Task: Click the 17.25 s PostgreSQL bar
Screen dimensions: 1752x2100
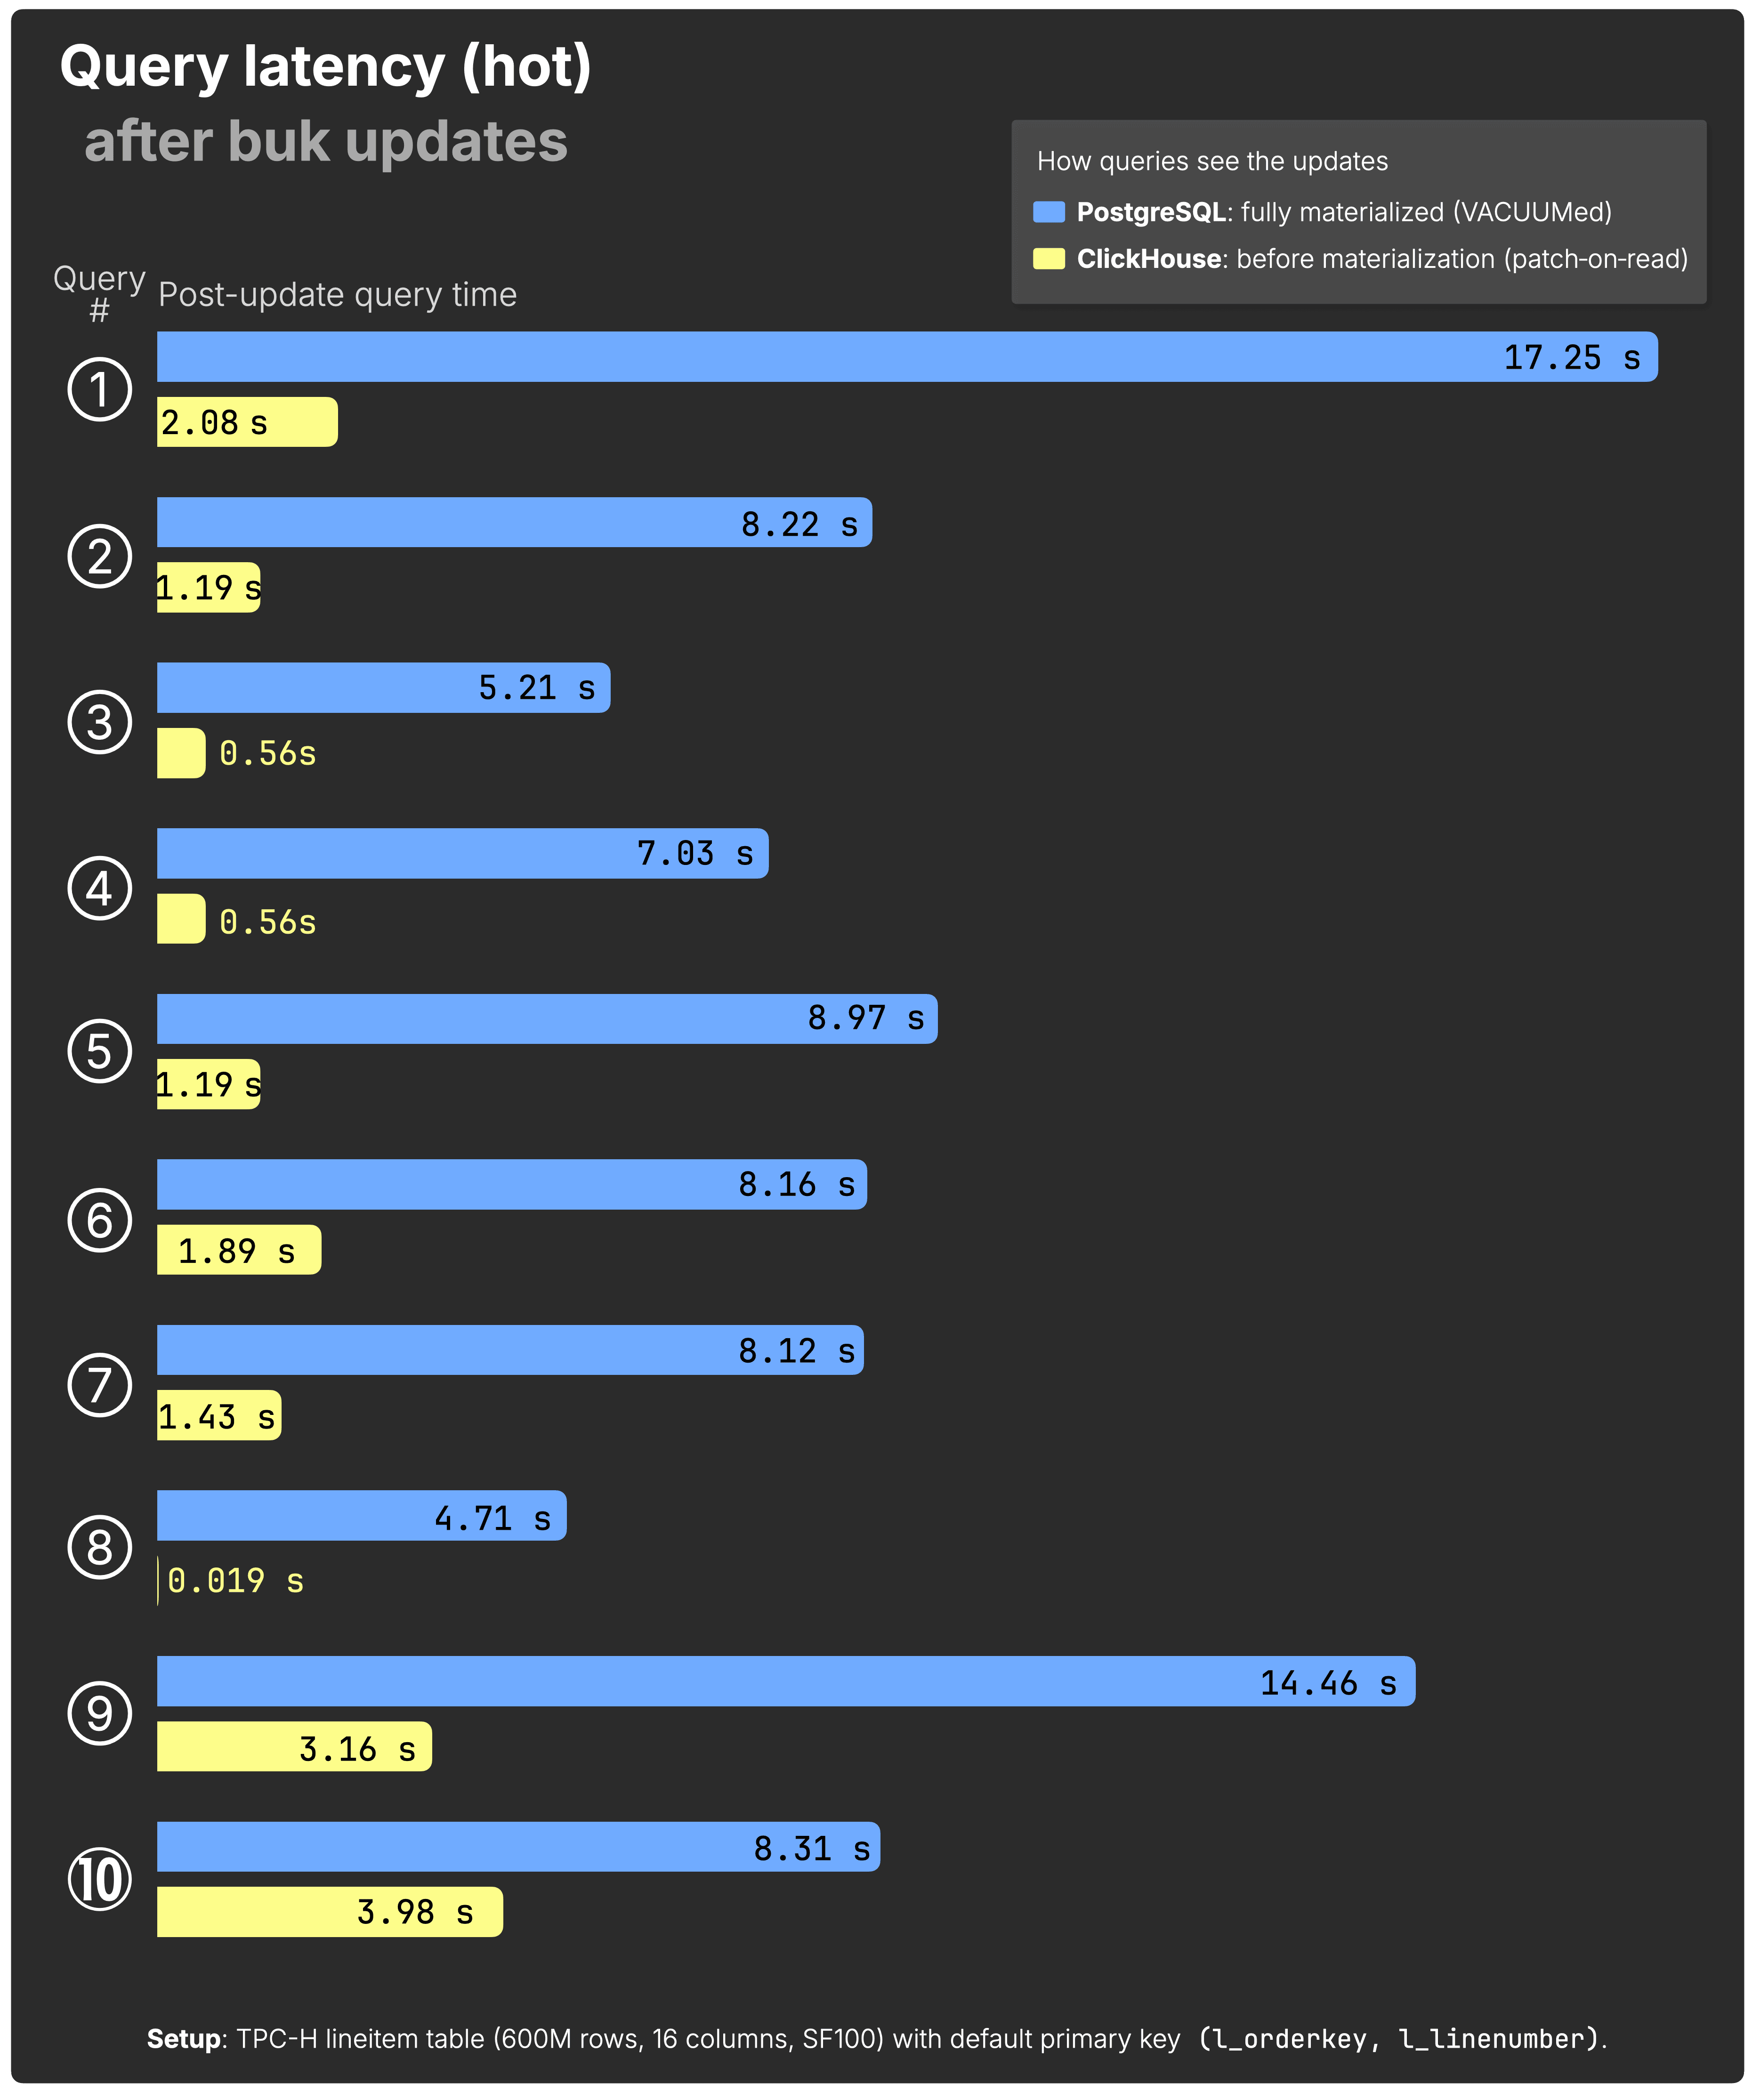Action: pyautogui.click(x=906, y=357)
